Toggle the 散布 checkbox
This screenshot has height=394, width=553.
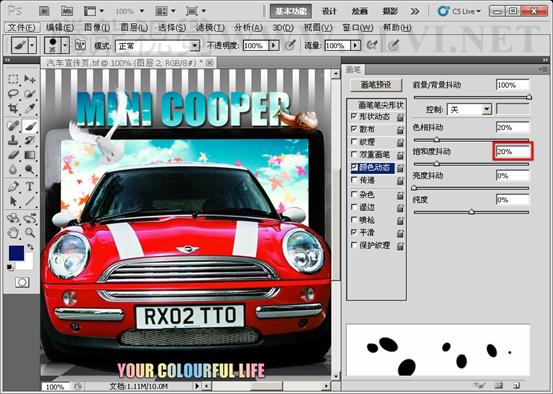[354, 129]
